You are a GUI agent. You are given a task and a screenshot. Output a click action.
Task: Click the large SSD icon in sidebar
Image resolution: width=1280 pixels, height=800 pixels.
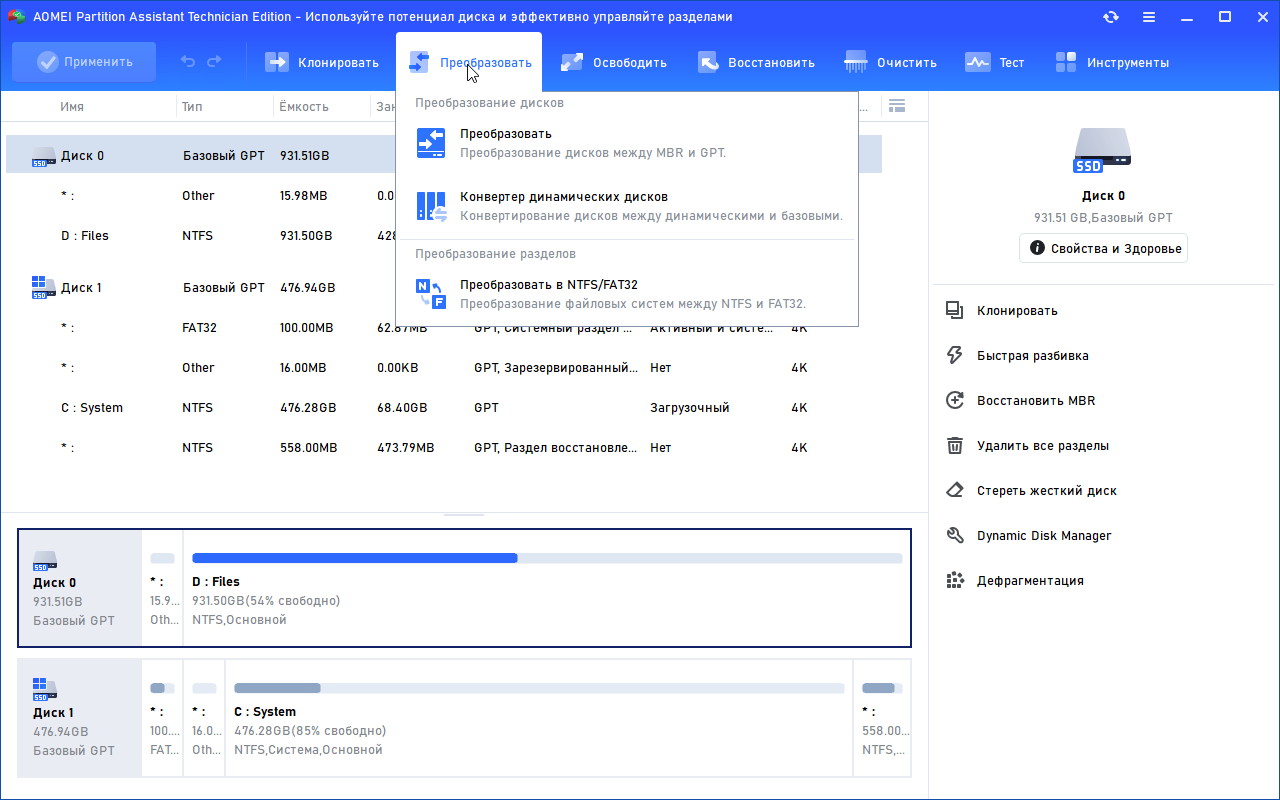click(x=1103, y=151)
